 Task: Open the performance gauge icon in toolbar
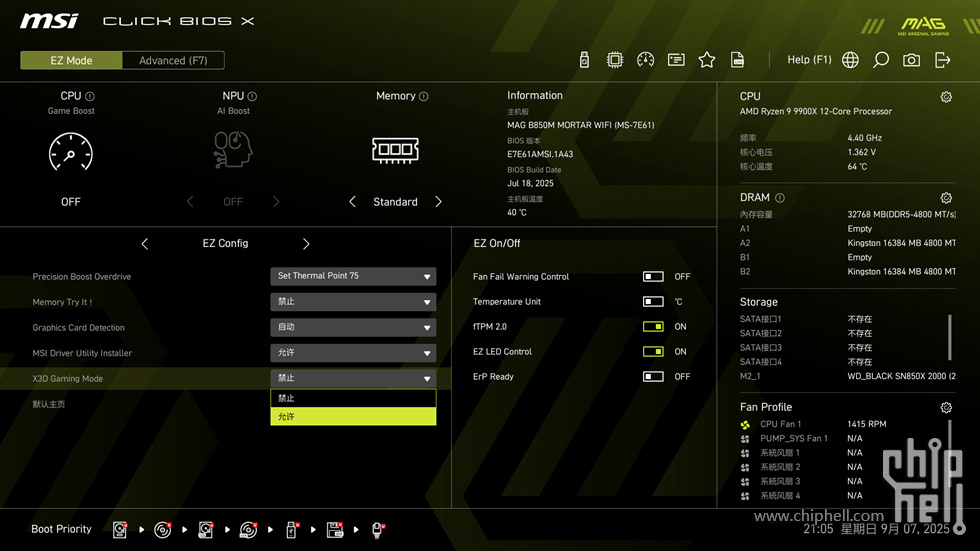pyautogui.click(x=646, y=60)
